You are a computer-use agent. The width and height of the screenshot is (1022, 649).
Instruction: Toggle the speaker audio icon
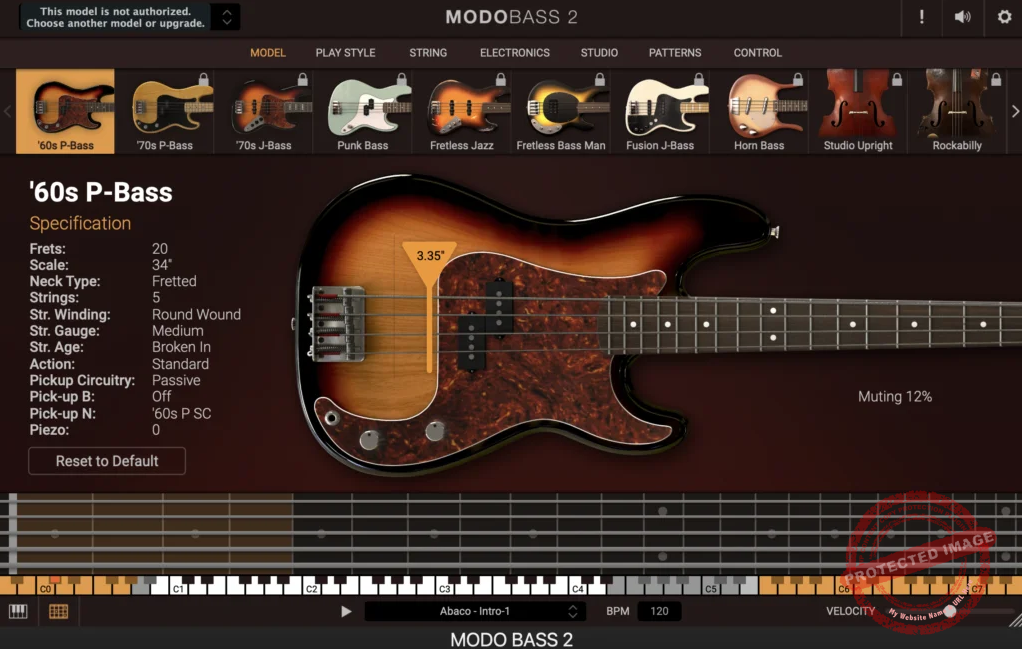[963, 17]
